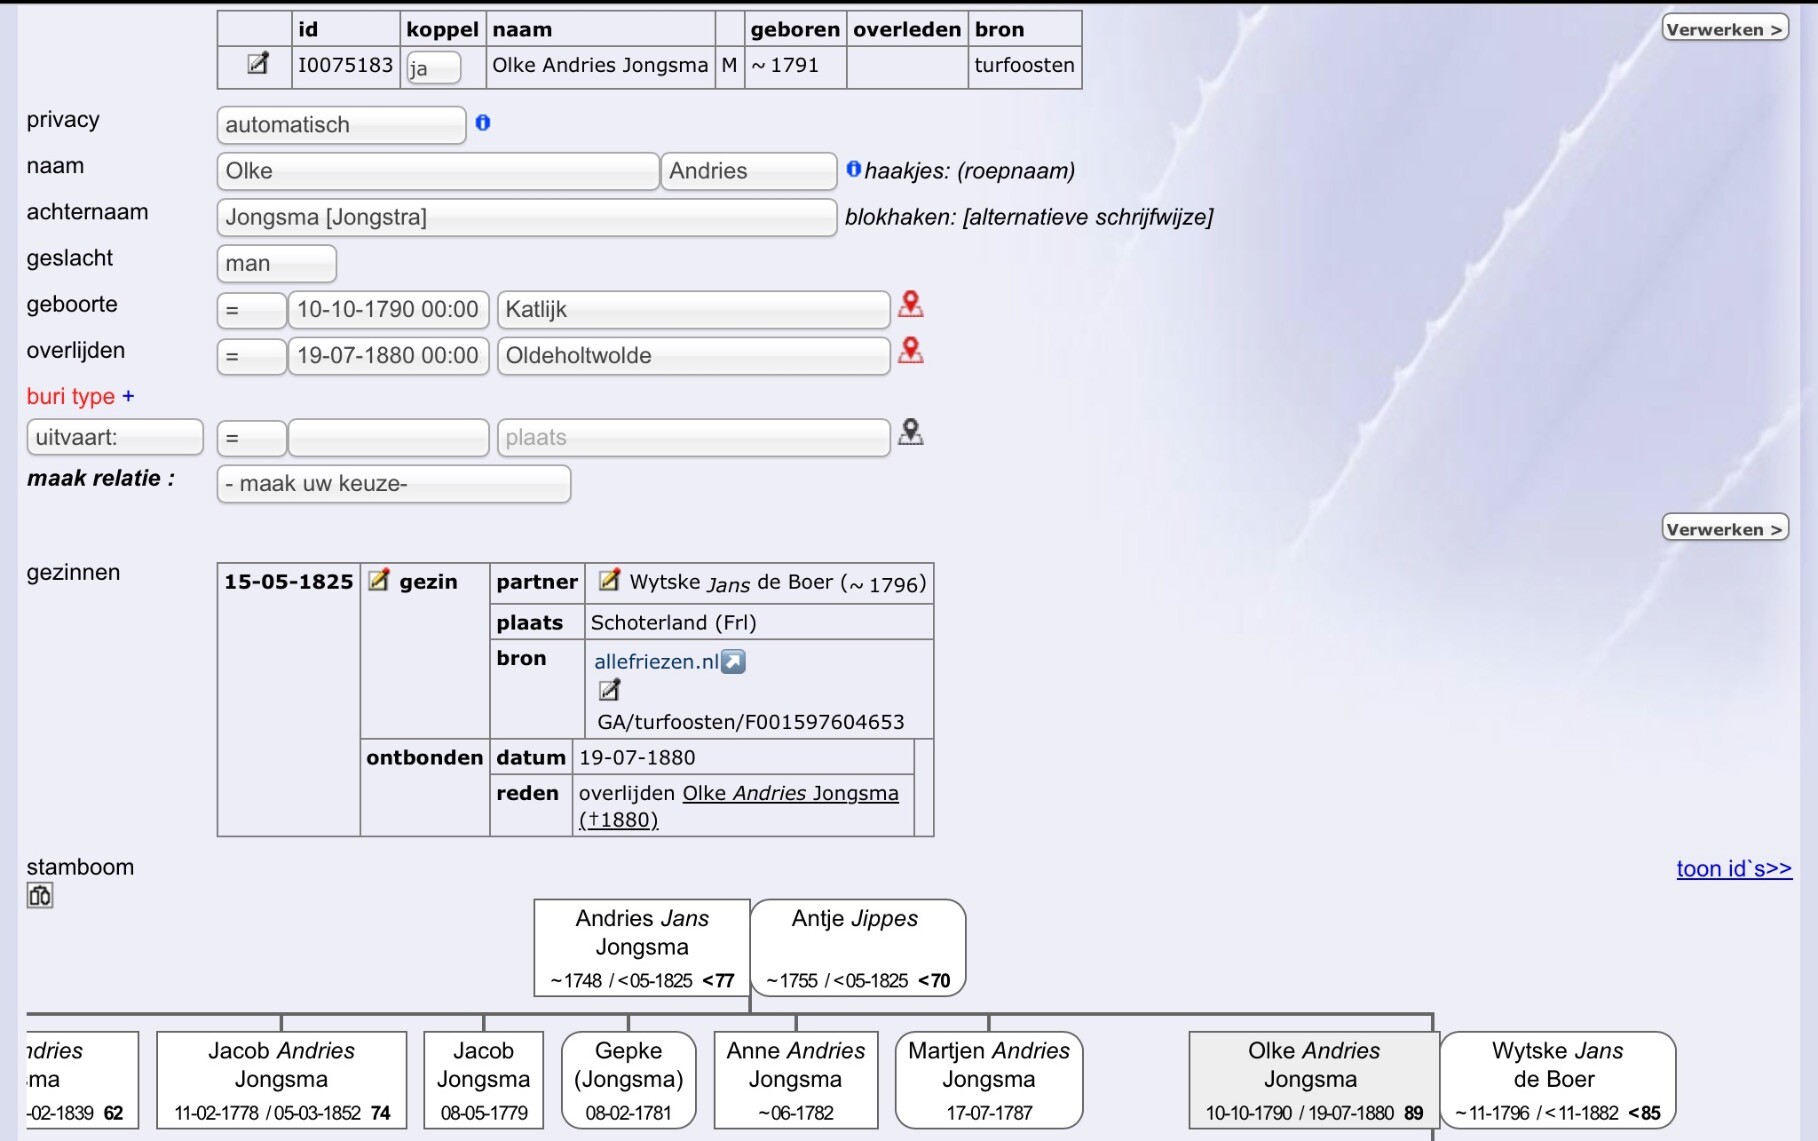Open map marker for geboorte place Katlijk
This screenshot has height=1141, width=1818.
[910, 304]
